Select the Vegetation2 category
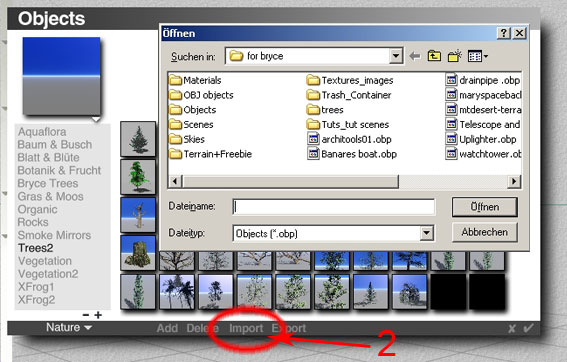567x362 pixels. point(48,274)
